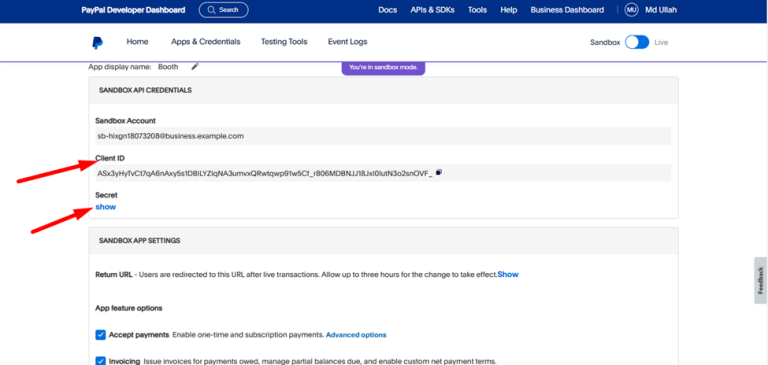768x365 pixels.
Task: Uncheck the Accept payments checkbox
Action: 100,335
